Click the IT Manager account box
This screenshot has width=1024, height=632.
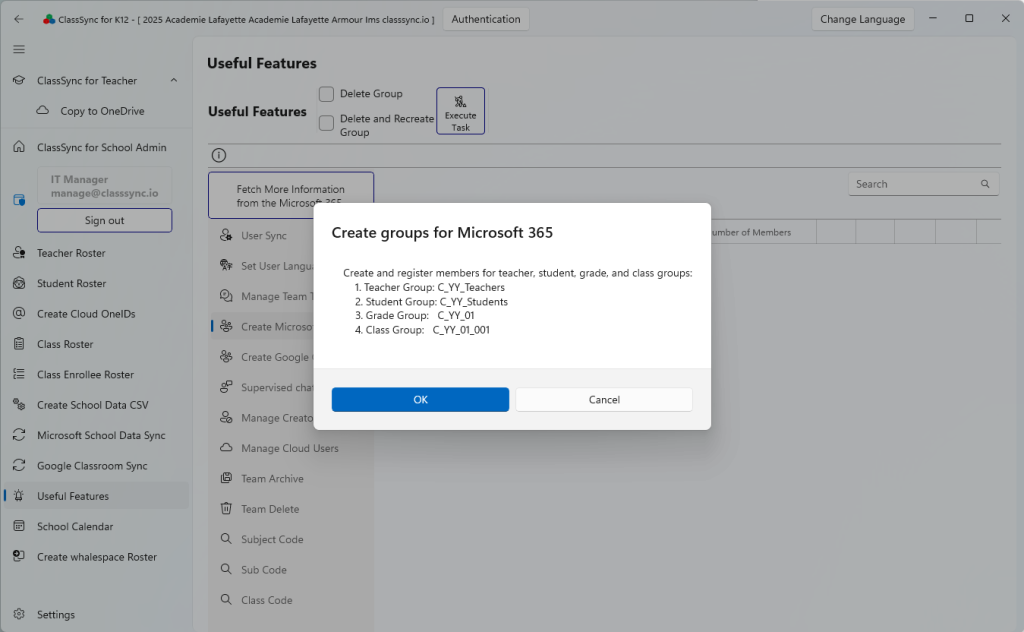104,186
